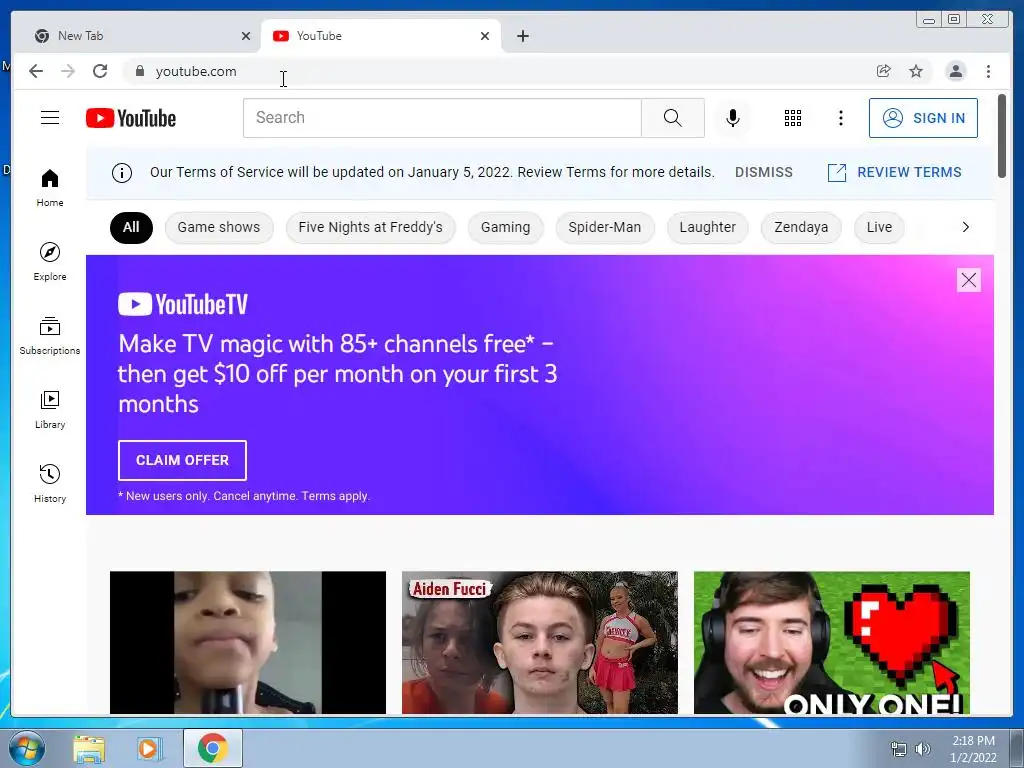The width and height of the screenshot is (1024, 768).
Task: Open Explore in sidebar
Action: (x=50, y=262)
